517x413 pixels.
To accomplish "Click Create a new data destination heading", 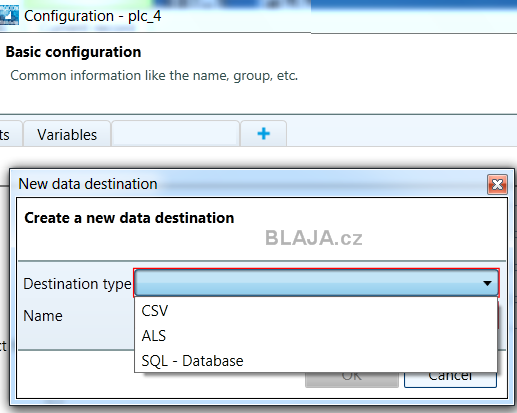I will tap(129, 218).
